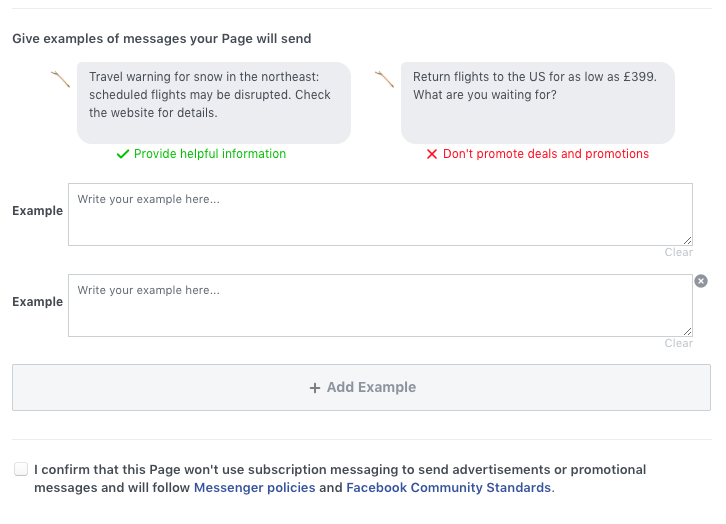Click 'Provide helpful information' label
The width and height of the screenshot is (726, 524).
210,154
